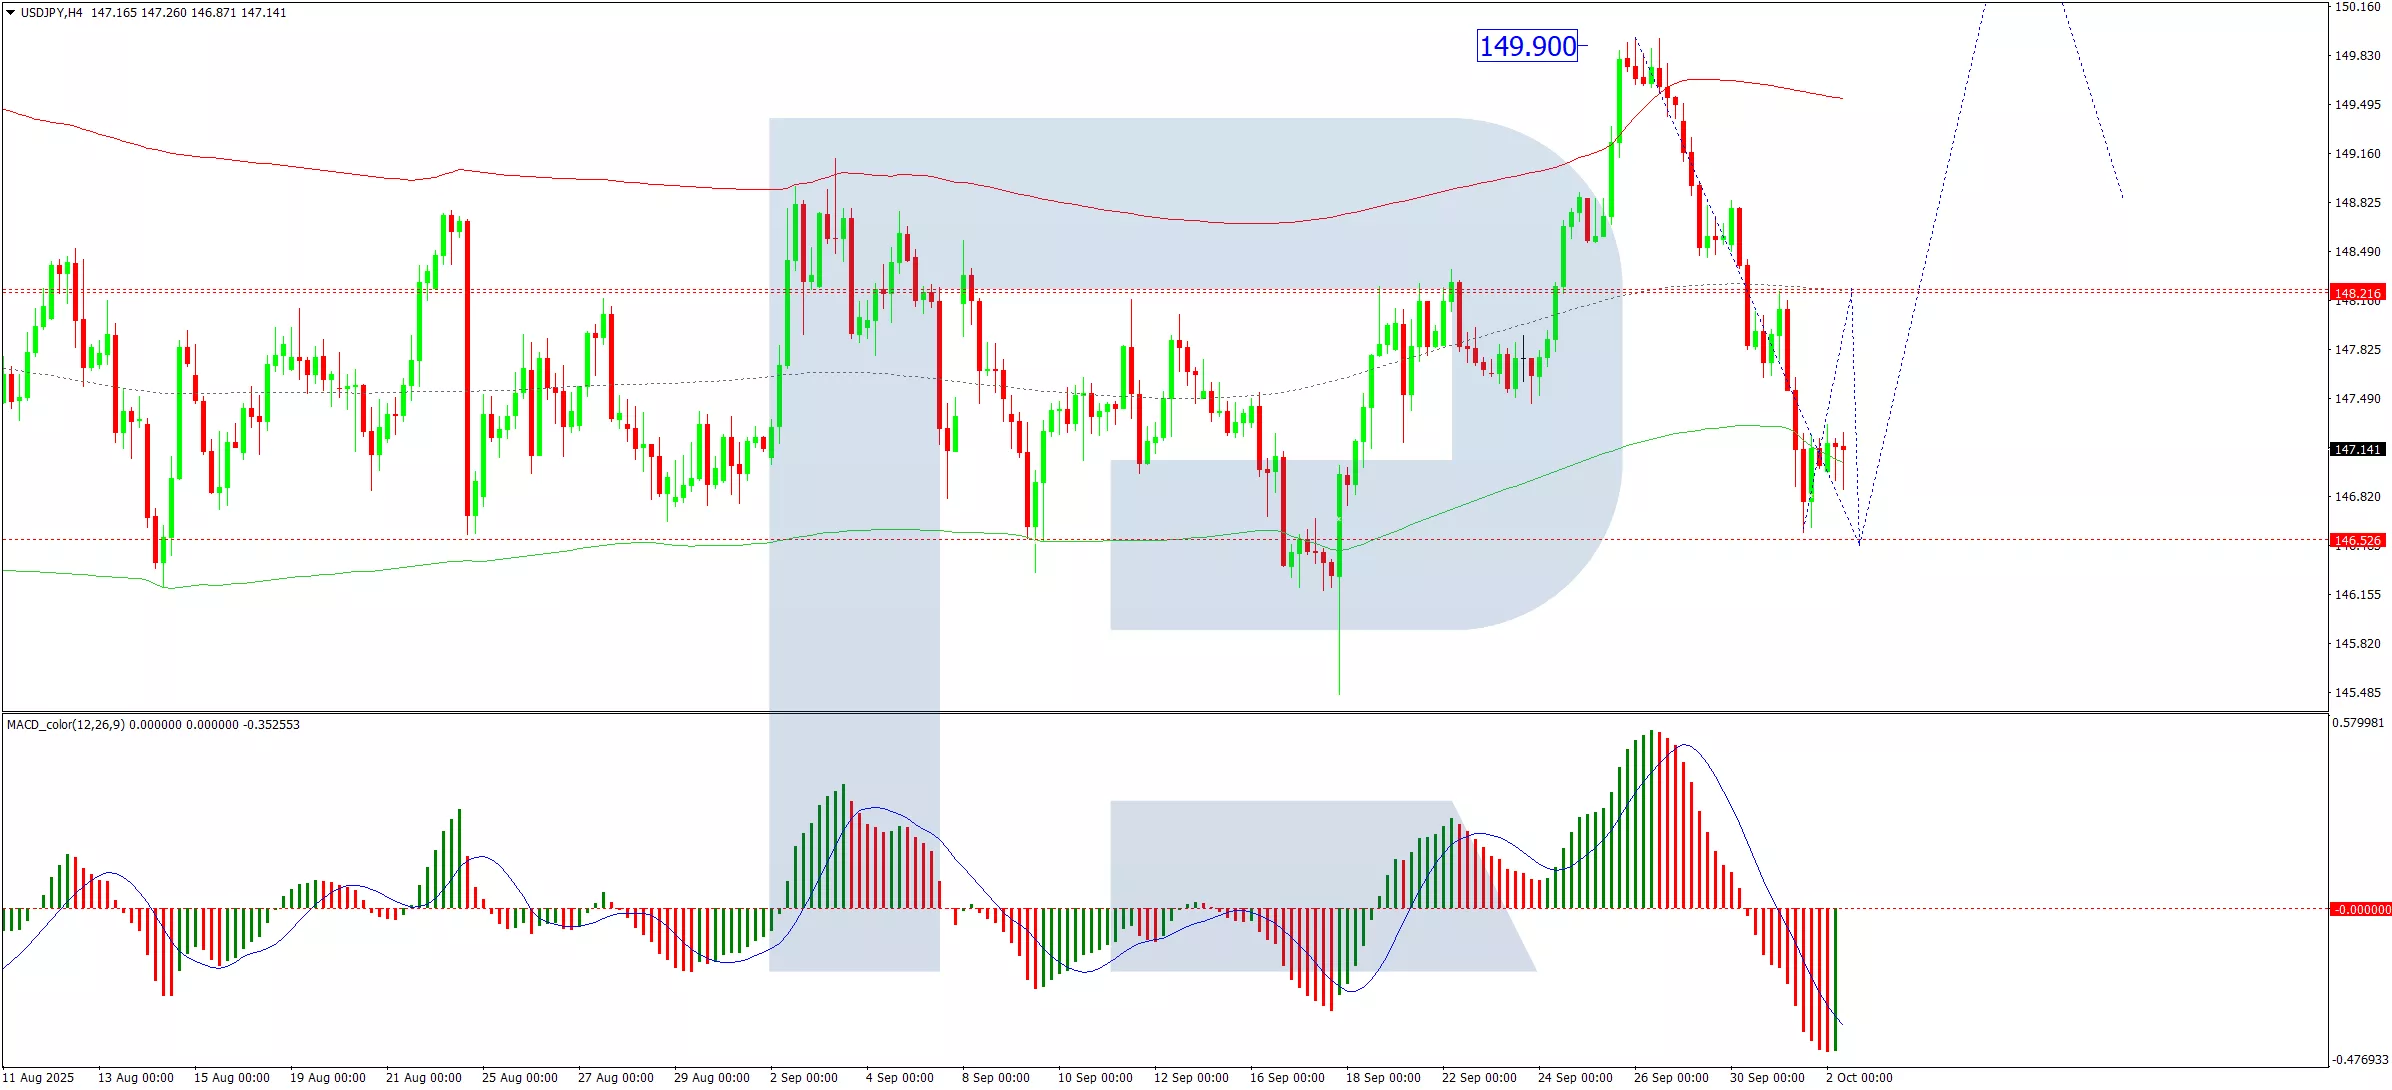This screenshot has width=2392, height=1090.
Task: Click the 2 Oct 00:00 time-axis label
Action: [1859, 1078]
